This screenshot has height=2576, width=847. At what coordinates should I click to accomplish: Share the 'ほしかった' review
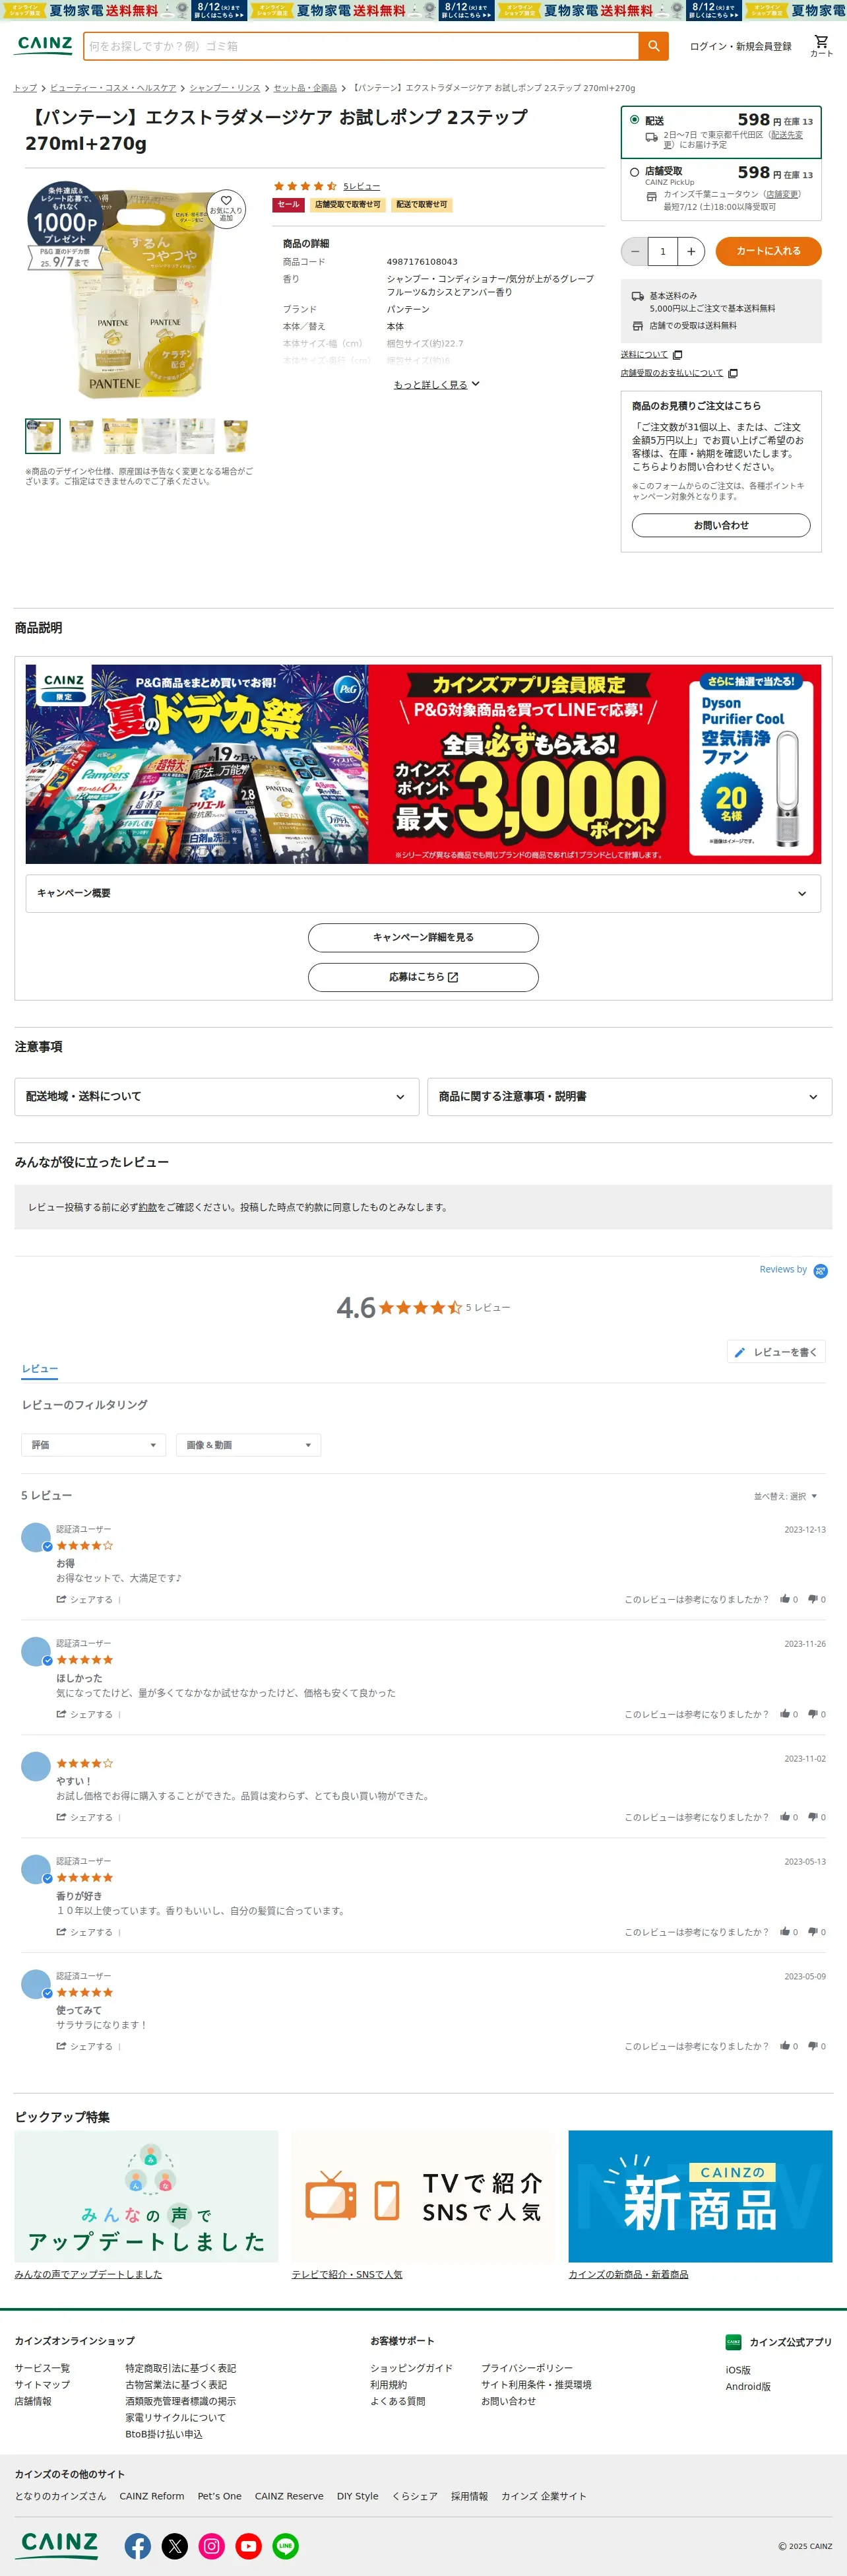pyautogui.click(x=85, y=1714)
